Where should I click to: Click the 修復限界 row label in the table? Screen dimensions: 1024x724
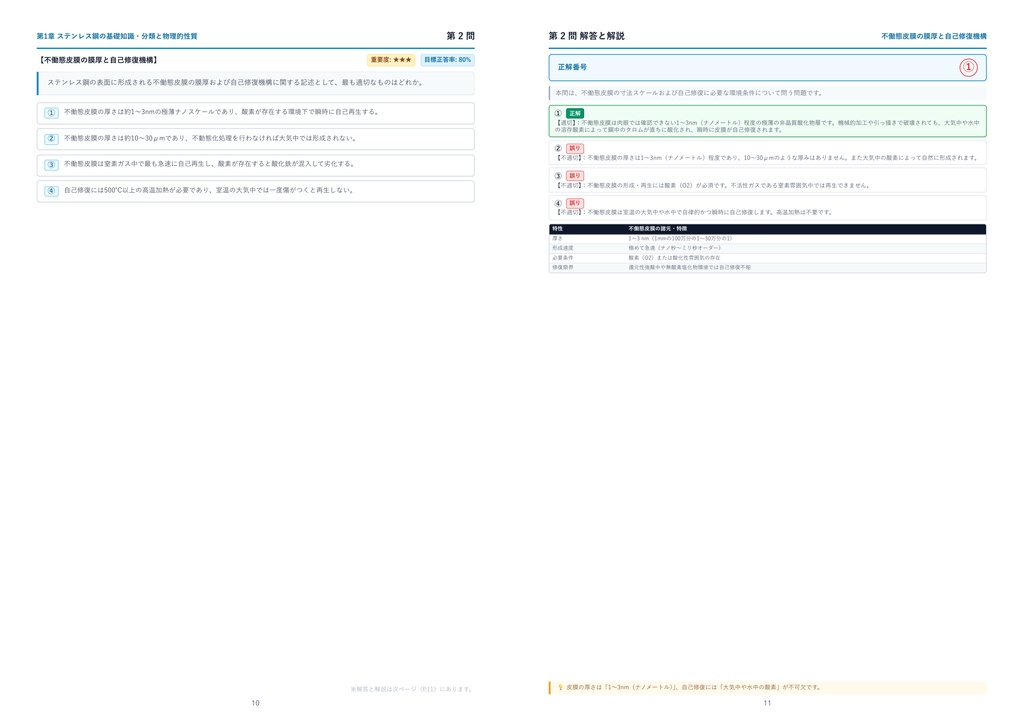tap(562, 268)
